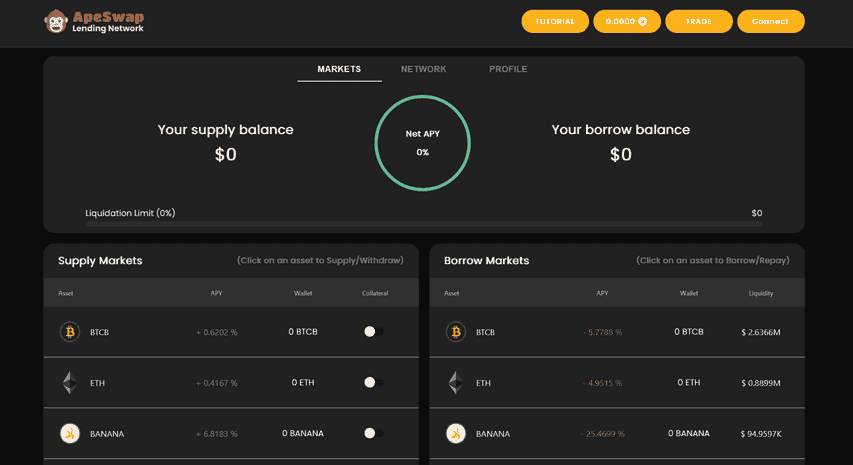The image size is (853, 465).
Task: Select ETH asset name in Supply Markets
Action: point(97,383)
